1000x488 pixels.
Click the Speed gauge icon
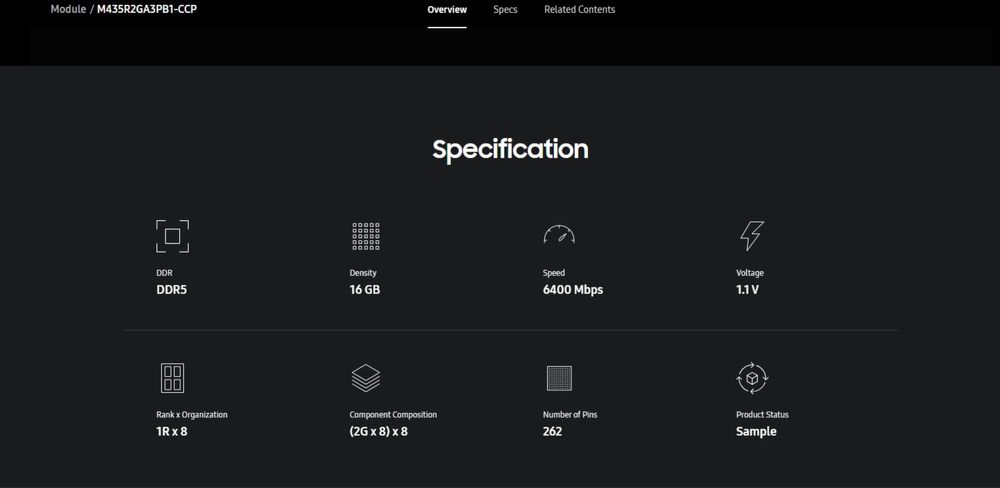point(559,234)
